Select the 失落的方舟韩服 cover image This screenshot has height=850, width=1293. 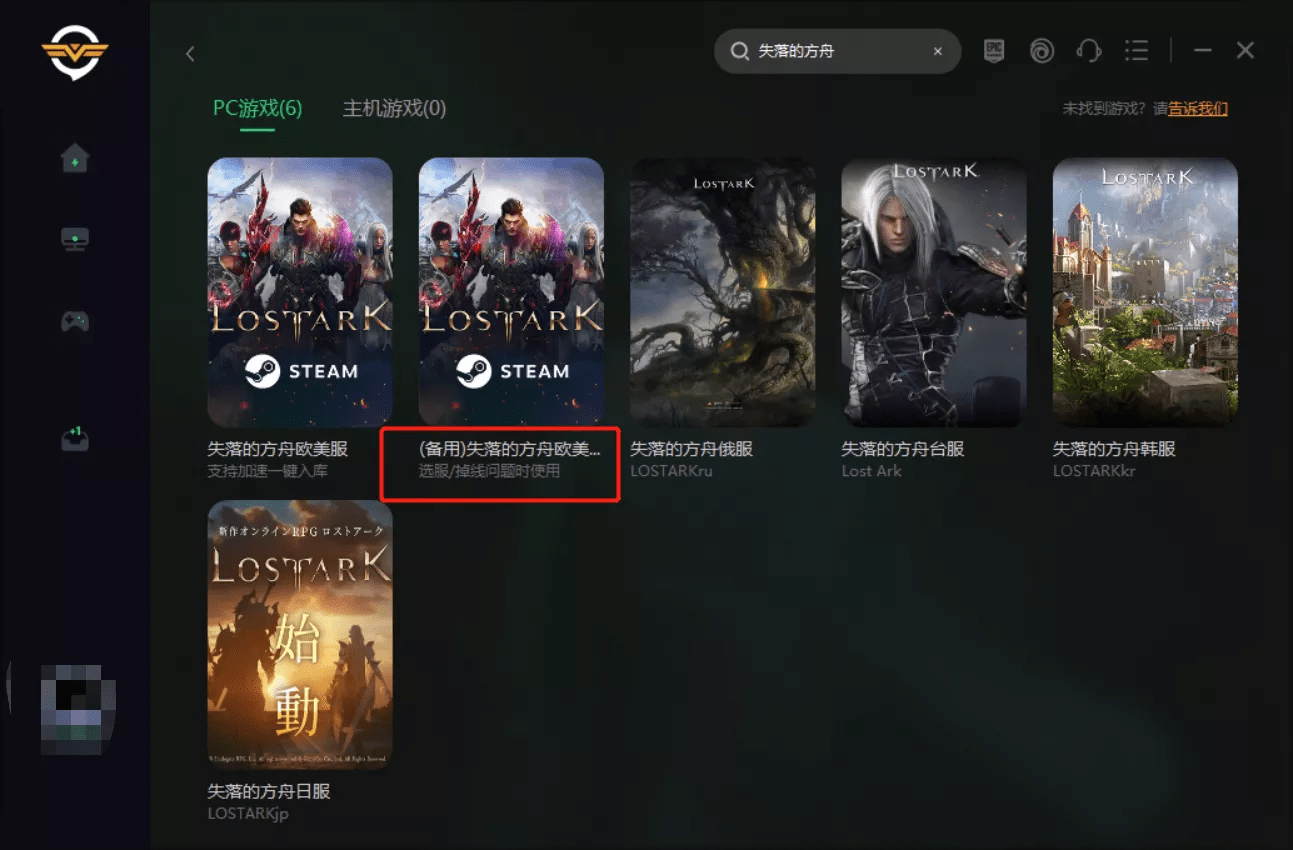tap(1145, 292)
